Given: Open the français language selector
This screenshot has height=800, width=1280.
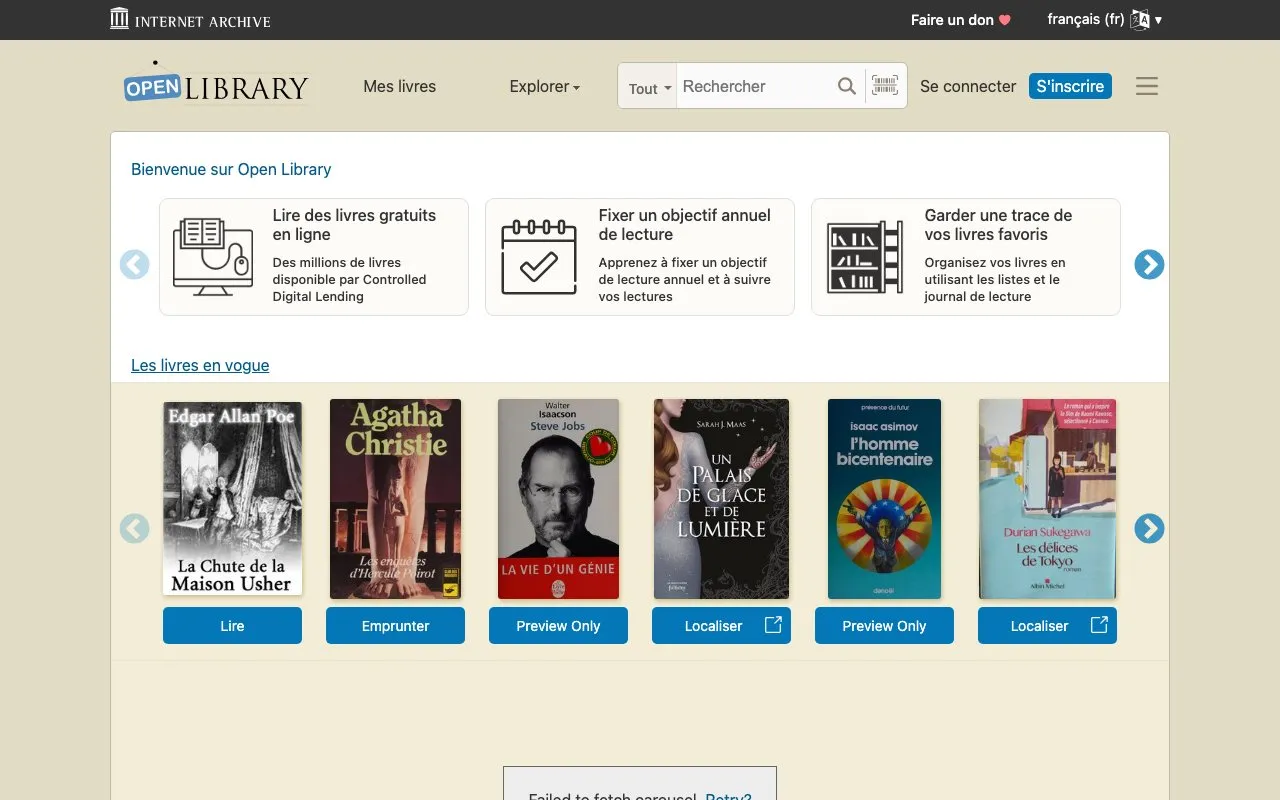Looking at the screenshot, I should pos(1104,19).
